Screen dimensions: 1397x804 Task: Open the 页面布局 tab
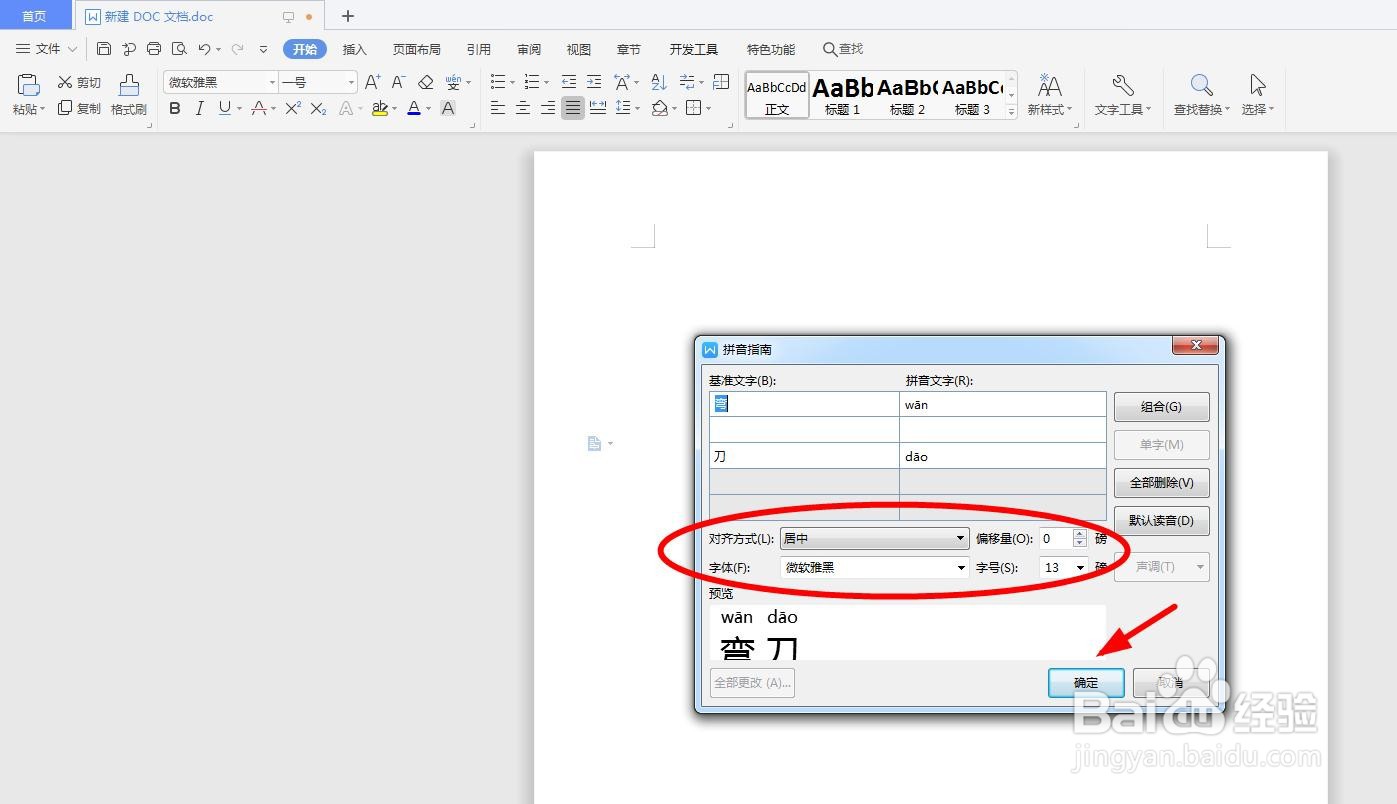(x=416, y=48)
